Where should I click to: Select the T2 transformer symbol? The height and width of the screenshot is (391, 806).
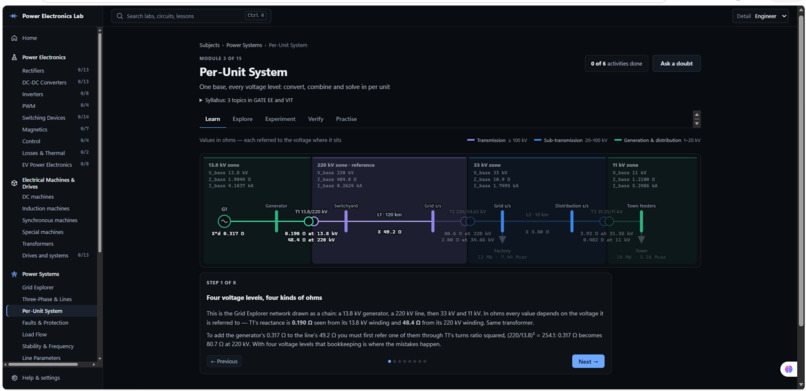tap(467, 221)
